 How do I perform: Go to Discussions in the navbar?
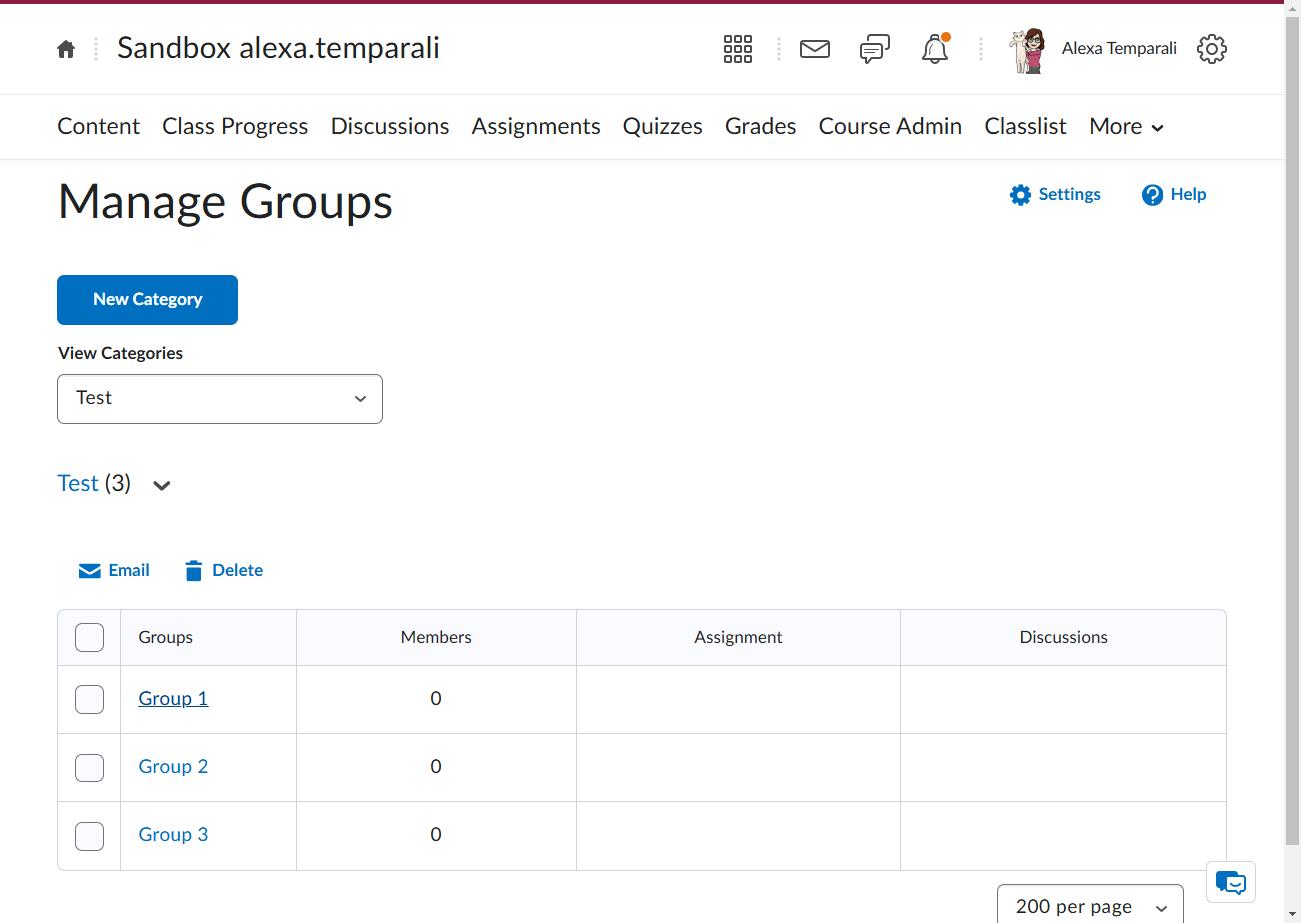(x=390, y=127)
